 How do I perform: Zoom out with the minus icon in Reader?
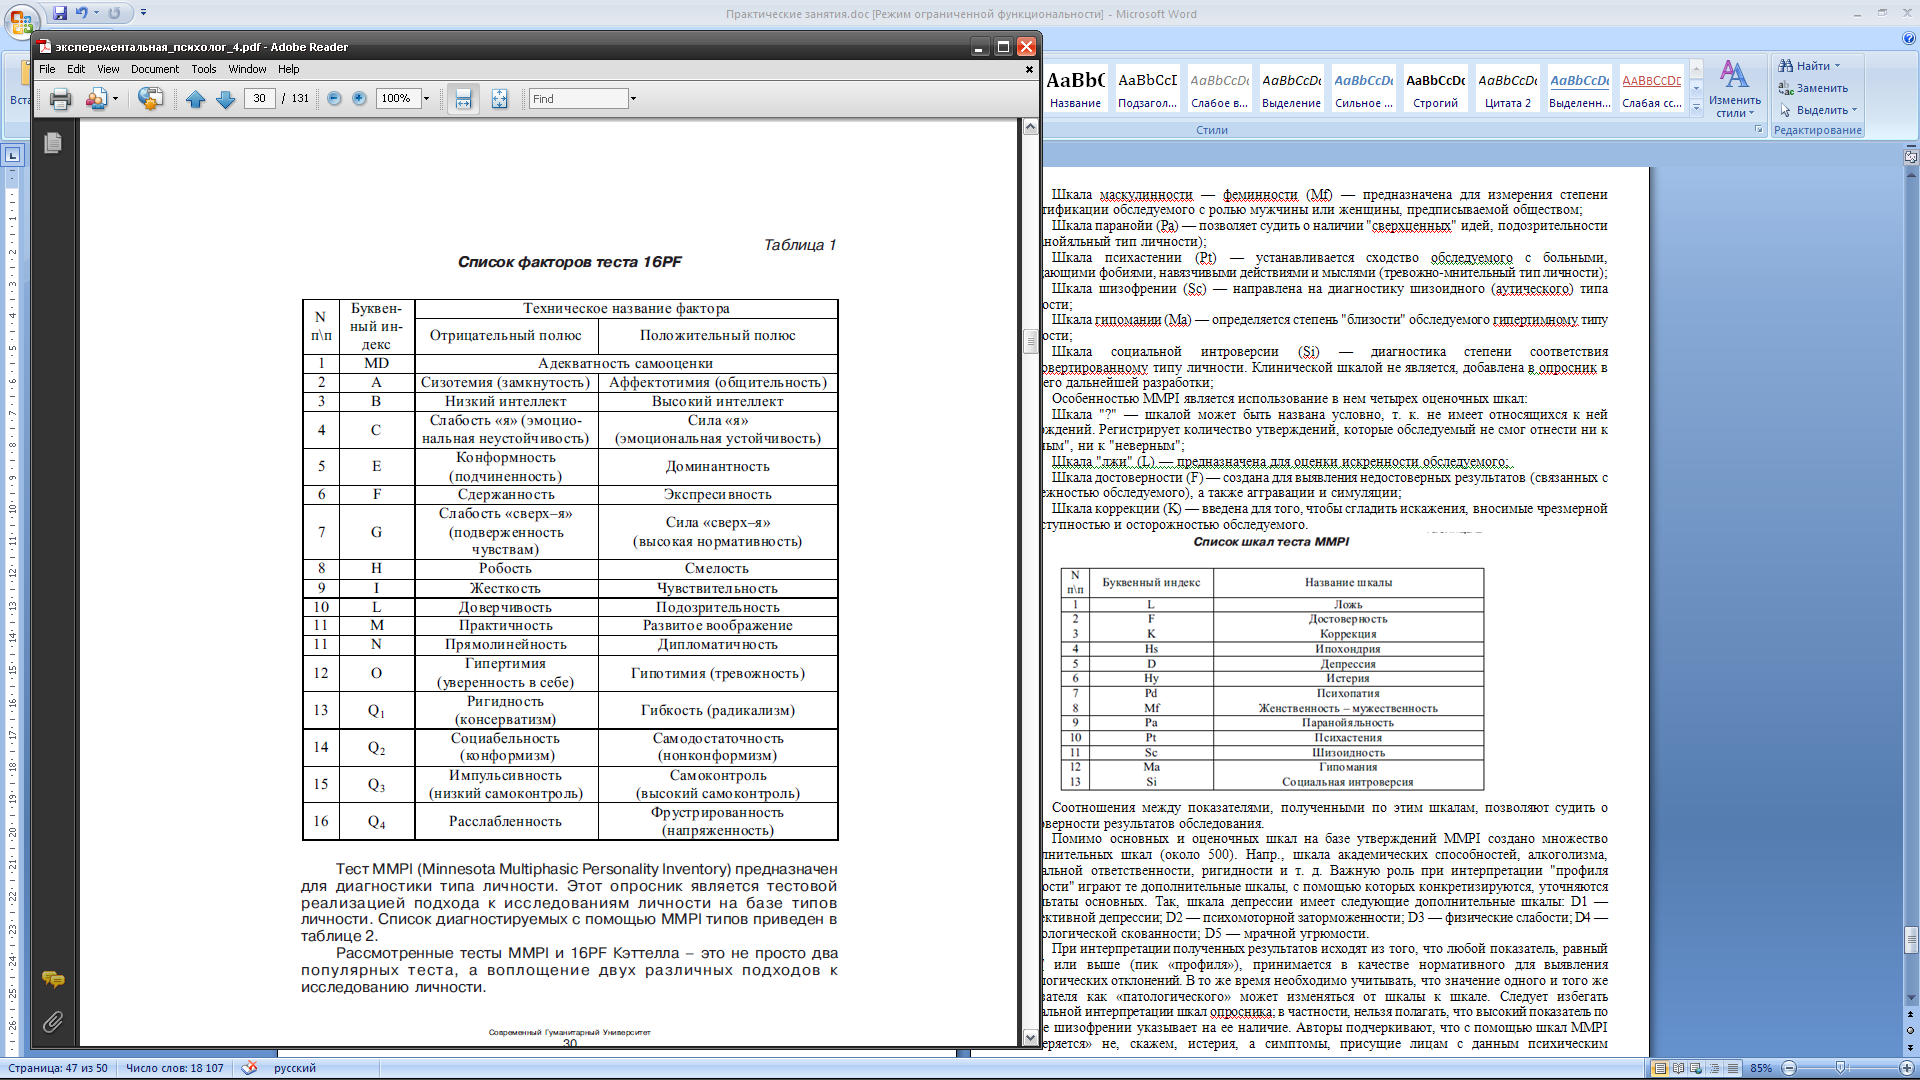[x=334, y=98]
